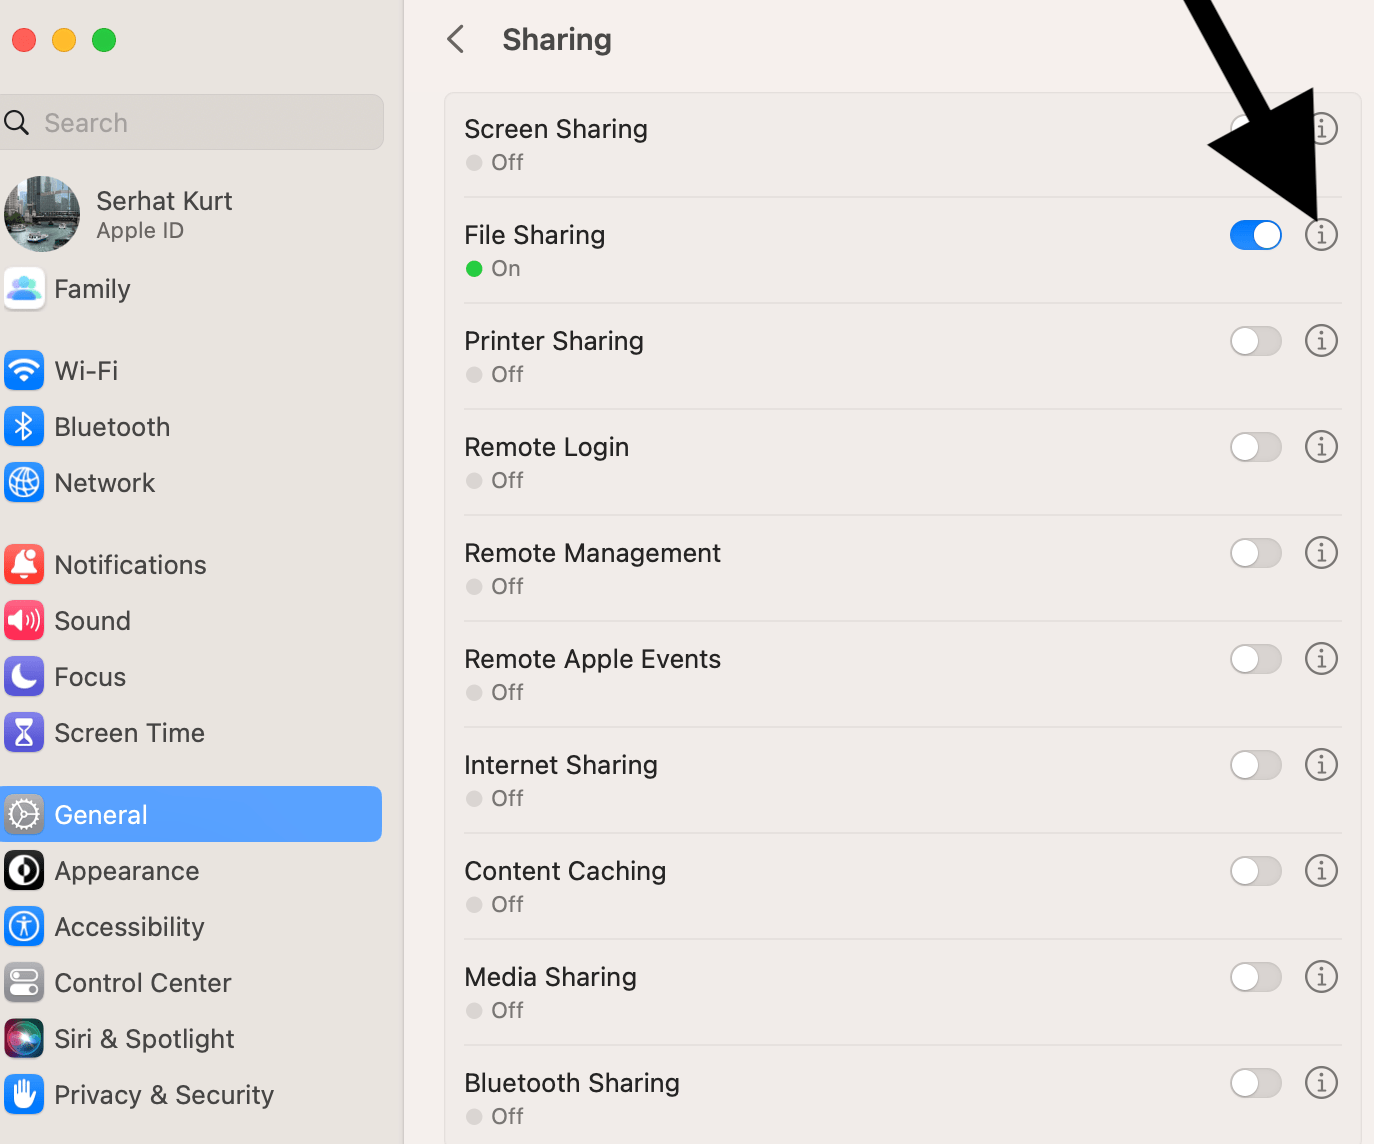The image size is (1374, 1144).
Task: Minimize window with the yellow button
Action: click(x=64, y=40)
